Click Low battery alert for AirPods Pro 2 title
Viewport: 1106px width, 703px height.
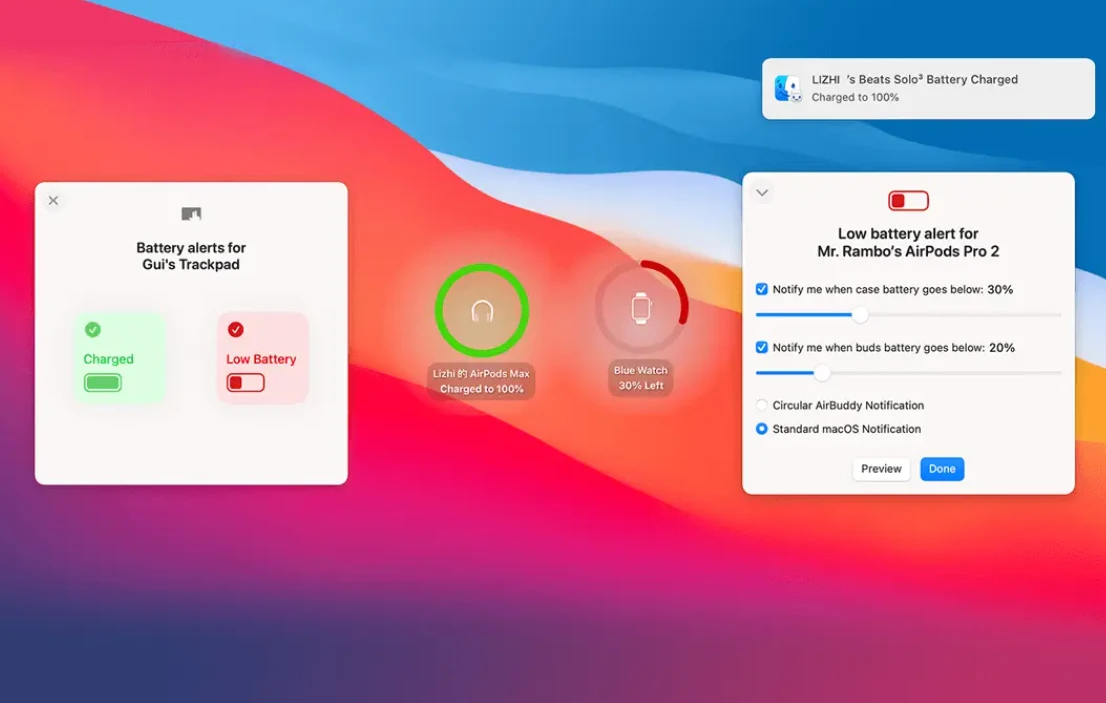click(x=908, y=243)
